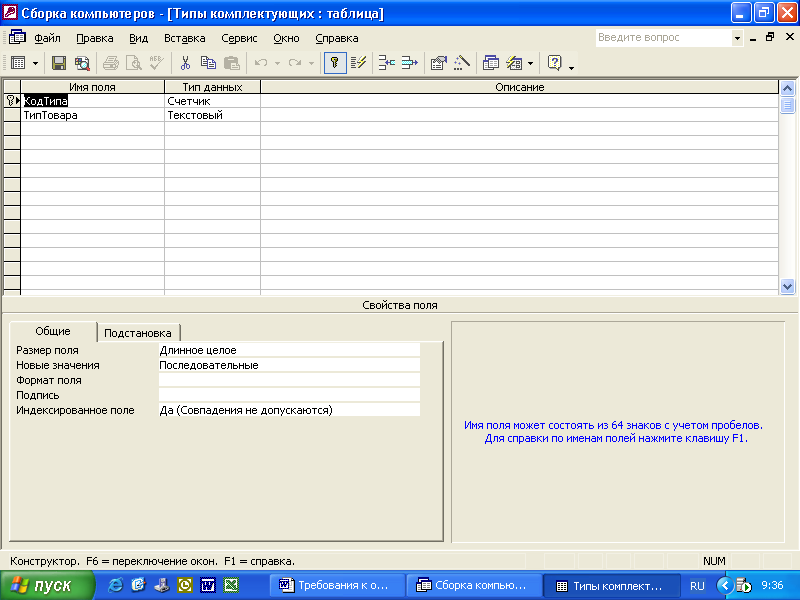Switch to 'Типы комплект…' taskbar button
Viewport: 800px width, 600px height.
611,586
